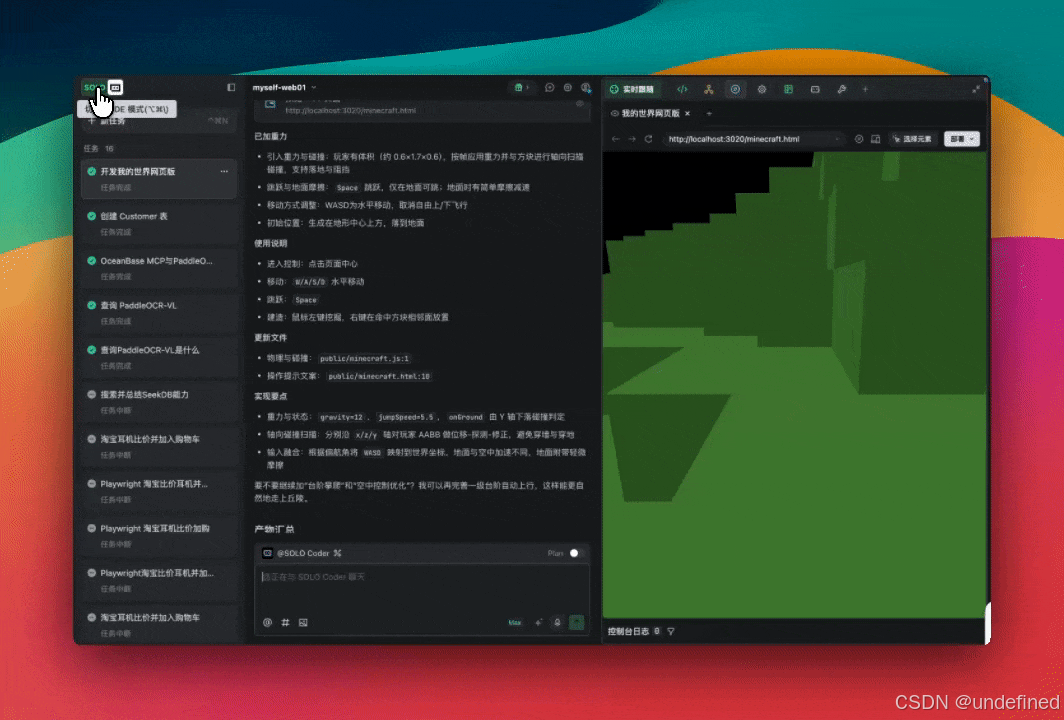
Task: Open task 搜索并总结SeekDB能力
Action: pos(159,402)
